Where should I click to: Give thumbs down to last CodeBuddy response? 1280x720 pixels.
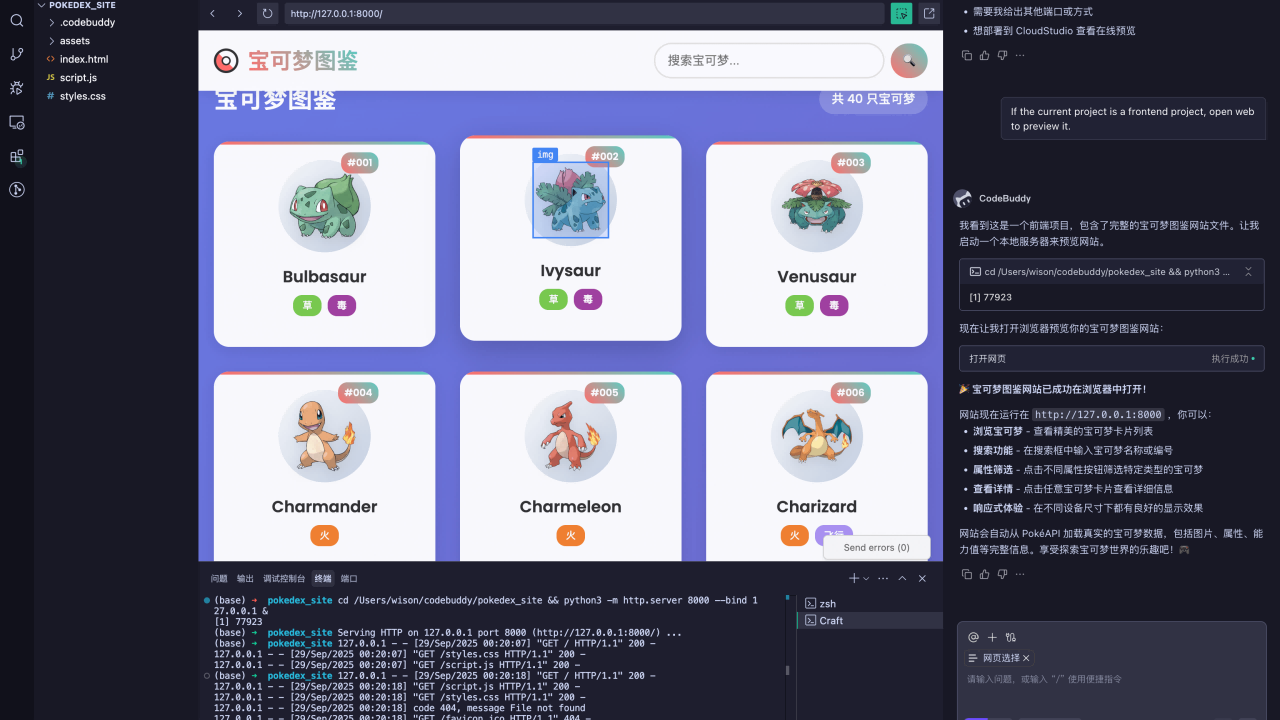(1002, 574)
